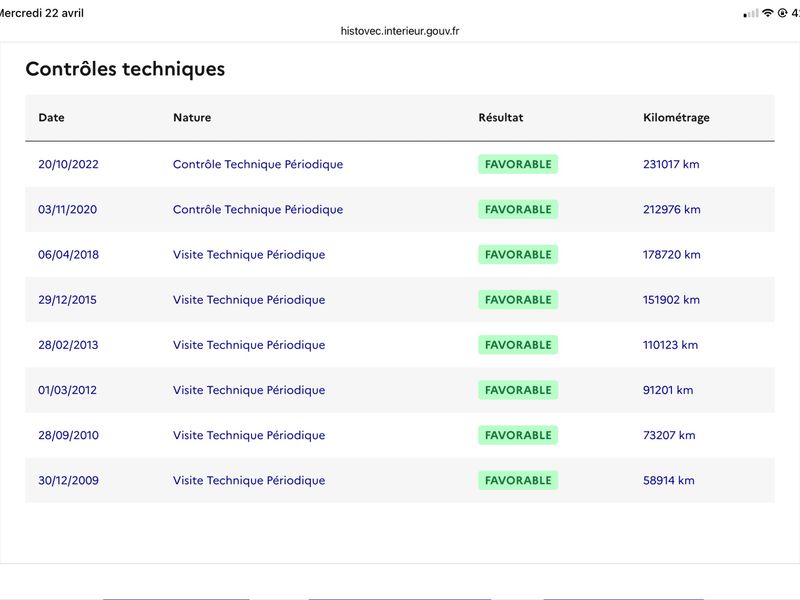Tap the histovec.interieur.gouv.fr address bar
The height and width of the screenshot is (600, 800).
click(x=399, y=31)
